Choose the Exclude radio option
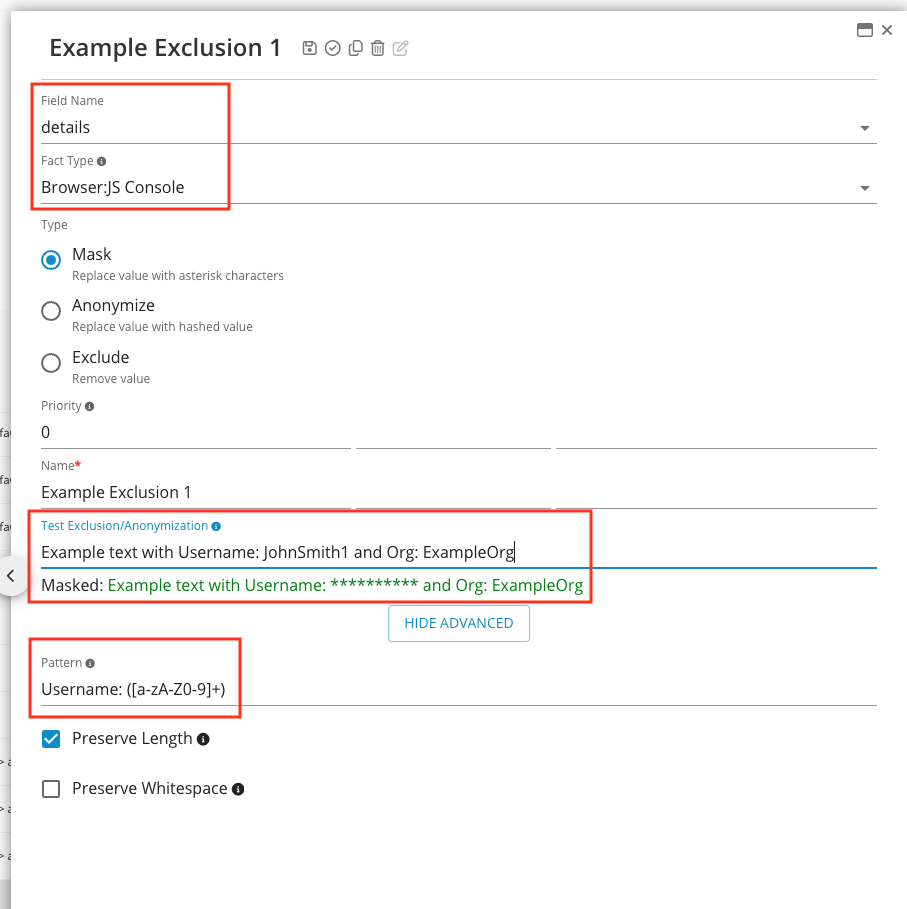The image size is (907, 909). tap(51, 363)
